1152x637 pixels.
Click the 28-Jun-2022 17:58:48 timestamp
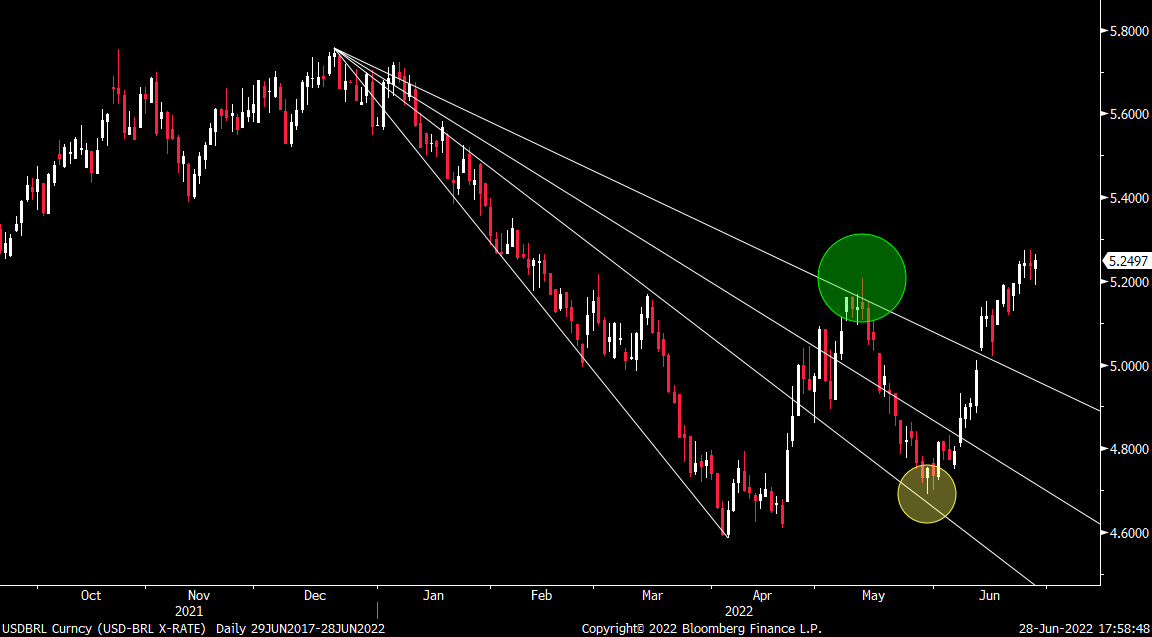point(1084,629)
